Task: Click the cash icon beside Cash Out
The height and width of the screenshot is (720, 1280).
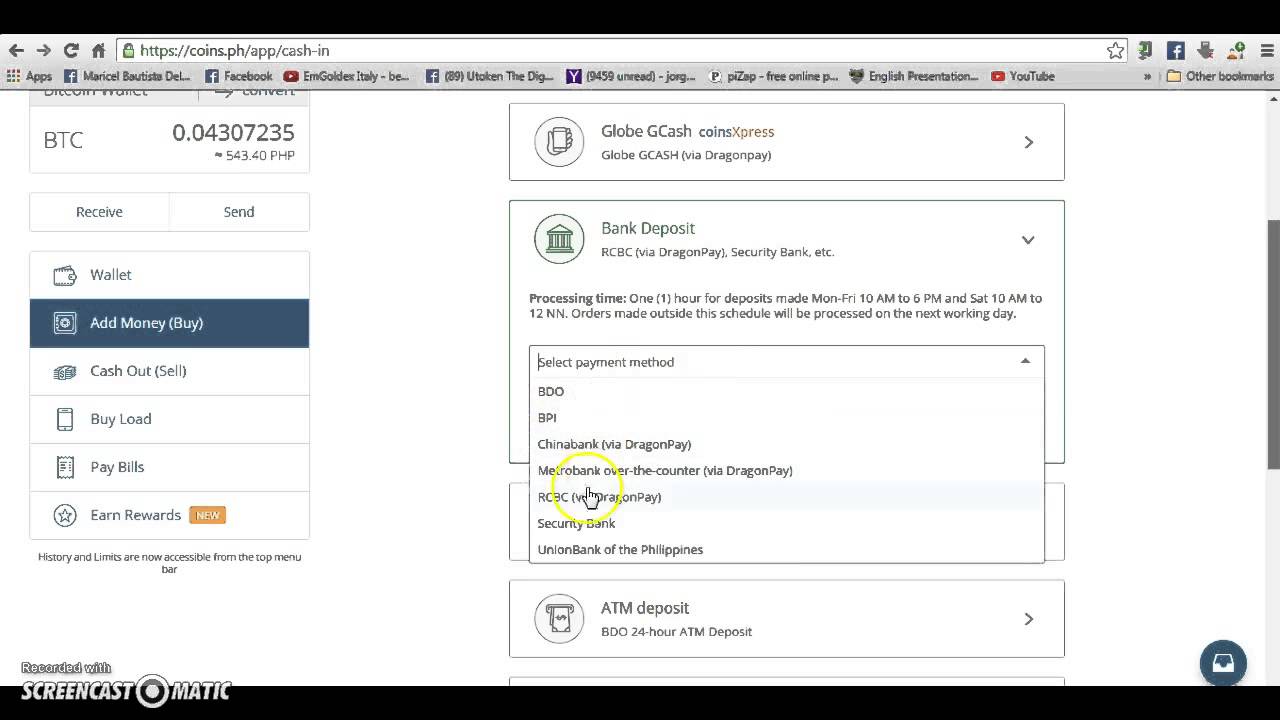Action: click(x=65, y=371)
